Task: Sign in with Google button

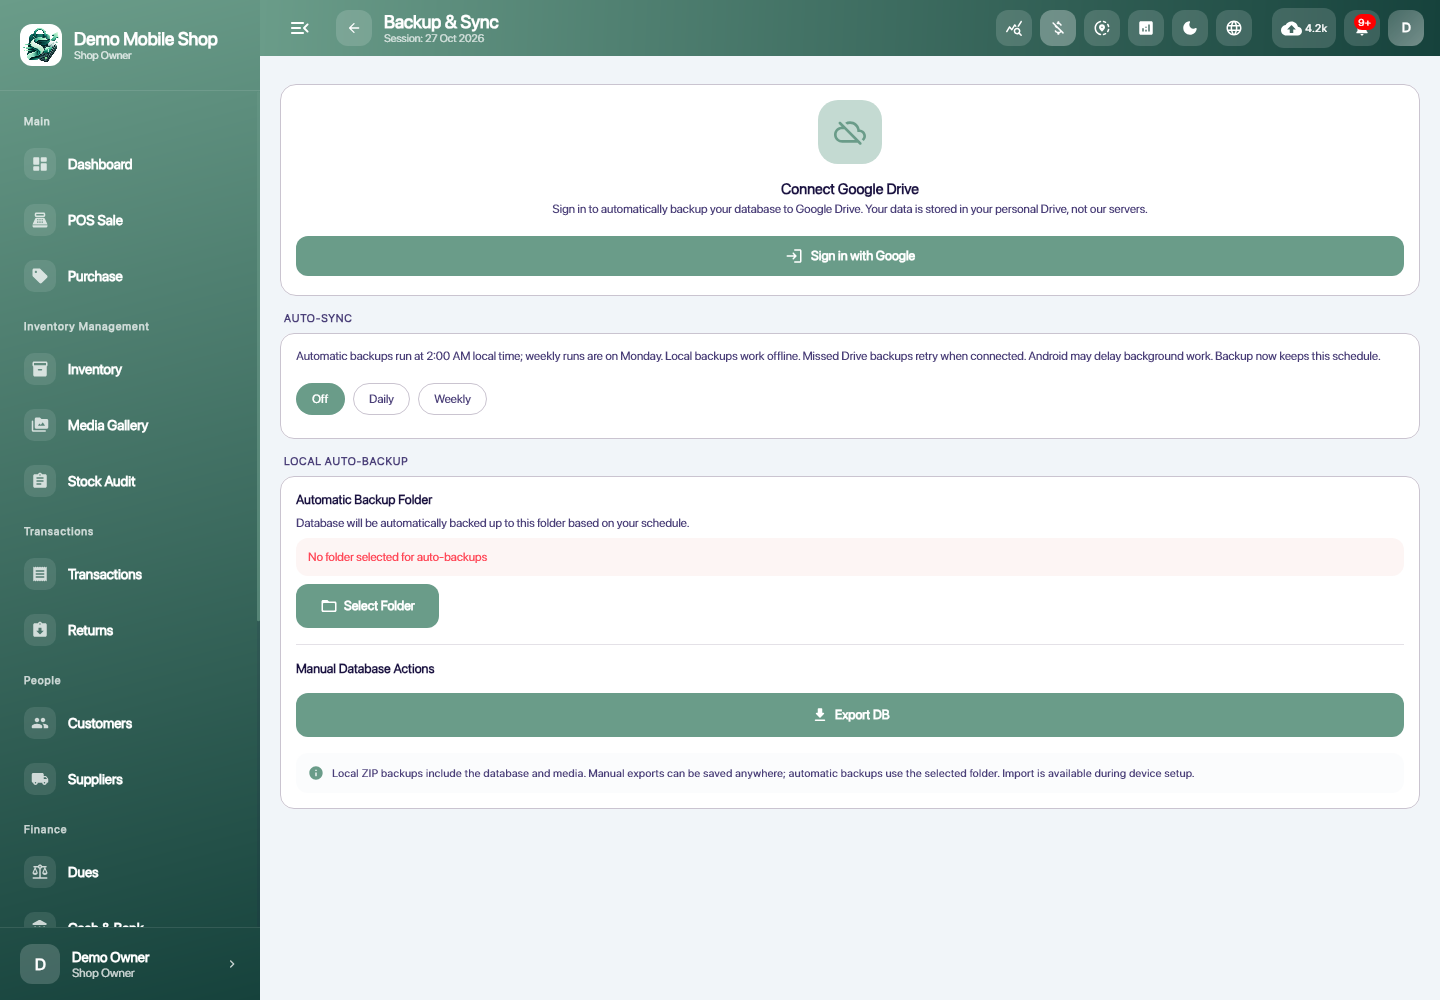Action: [x=850, y=256]
